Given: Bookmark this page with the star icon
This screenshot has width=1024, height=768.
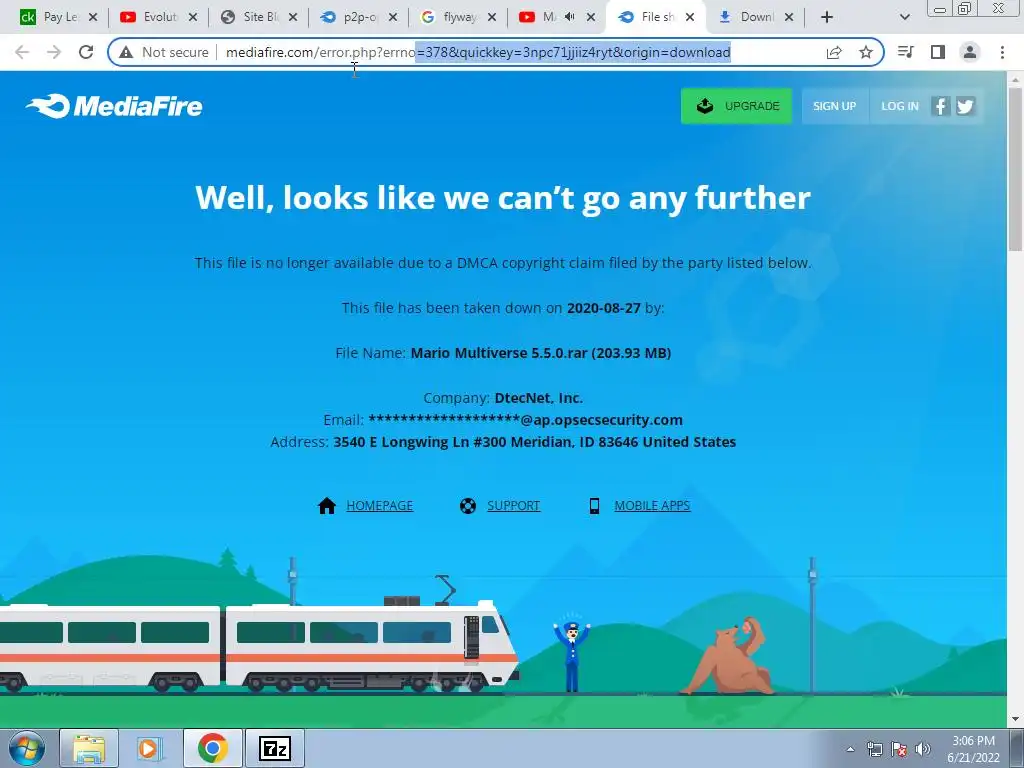Looking at the screenshot, I should (x=866, y=52).
